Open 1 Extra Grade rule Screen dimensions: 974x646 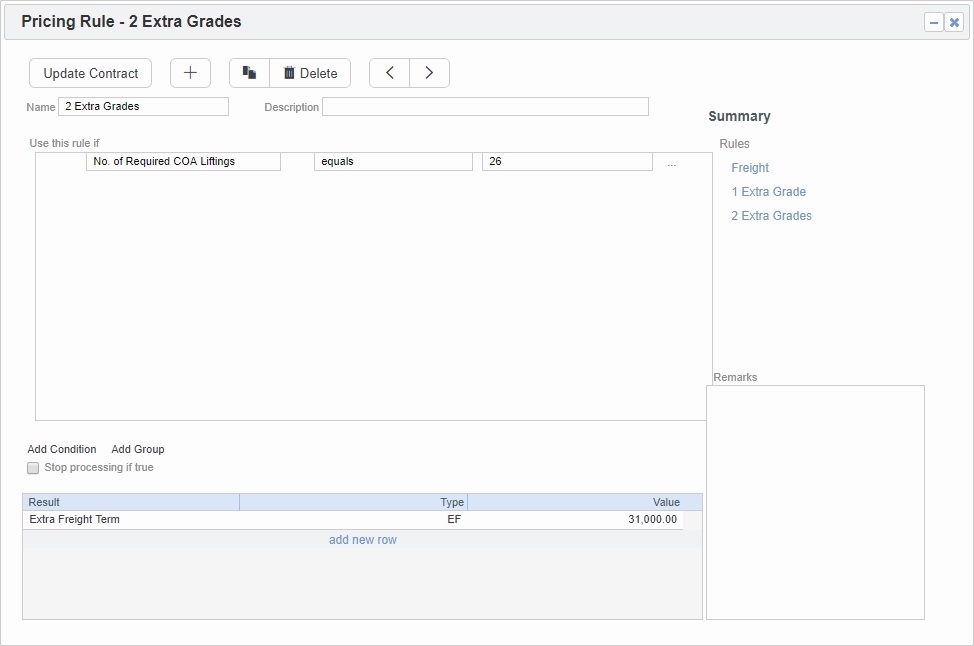[x=768, y=192]
